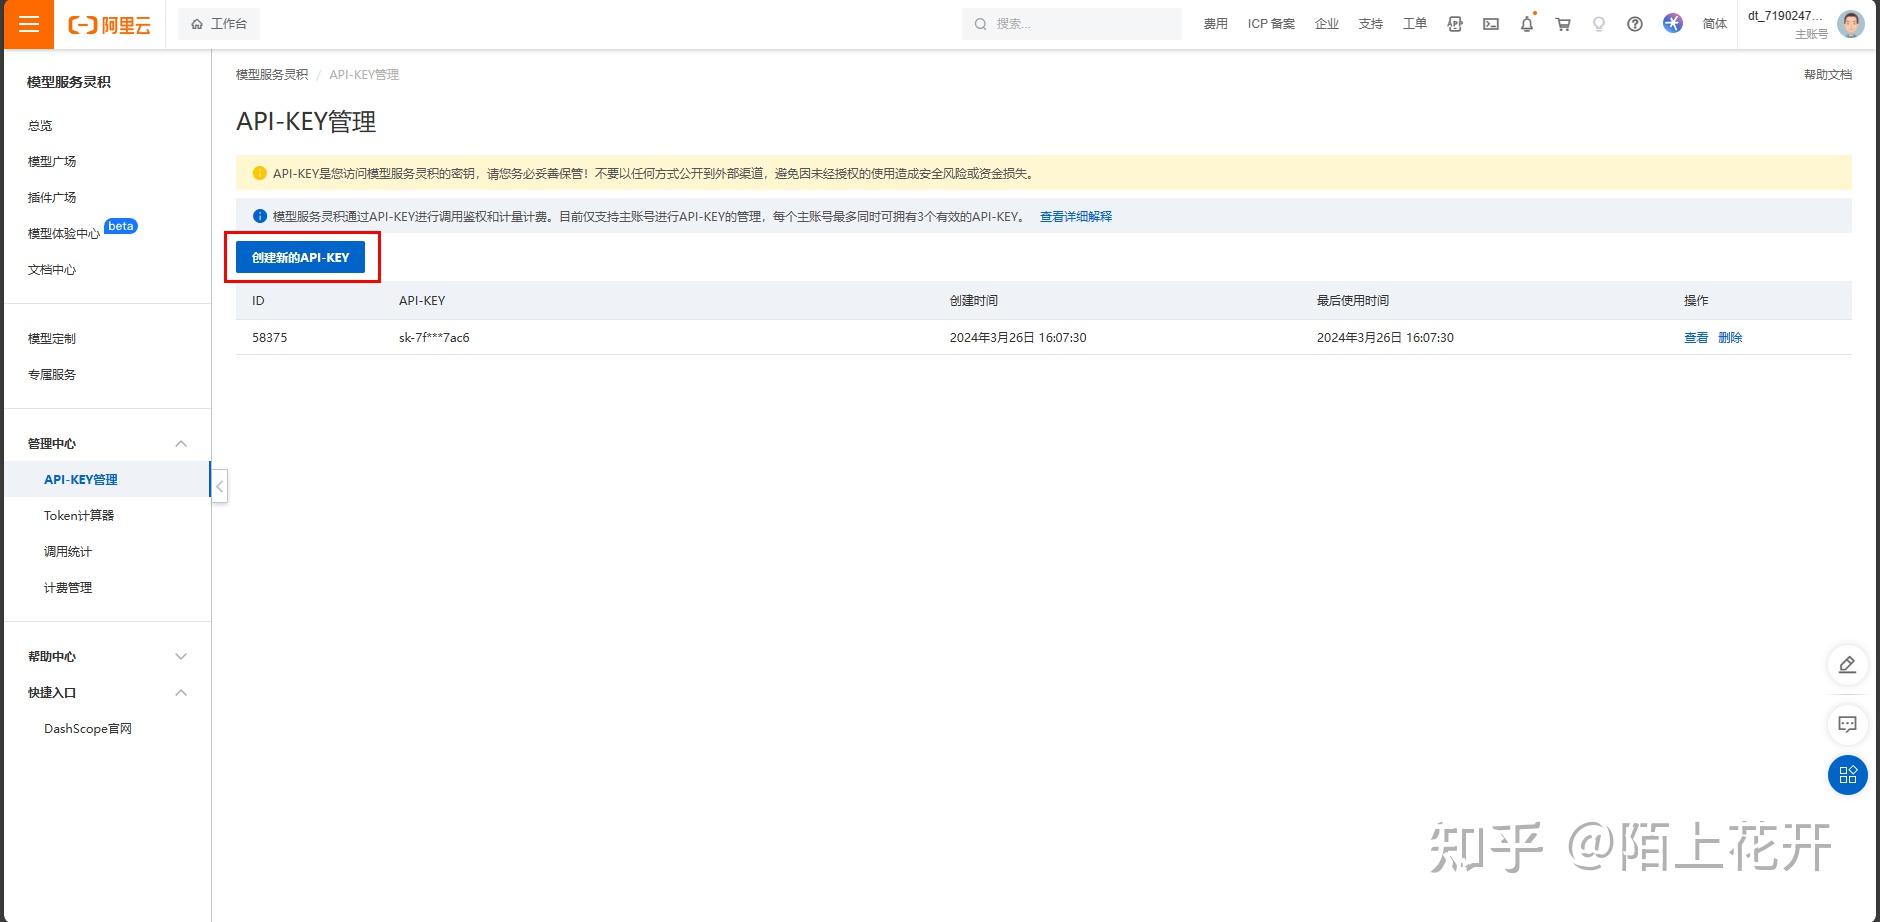Click the search input field
This screenshot has width=1880, height=922.
[x=1070, y=23]
